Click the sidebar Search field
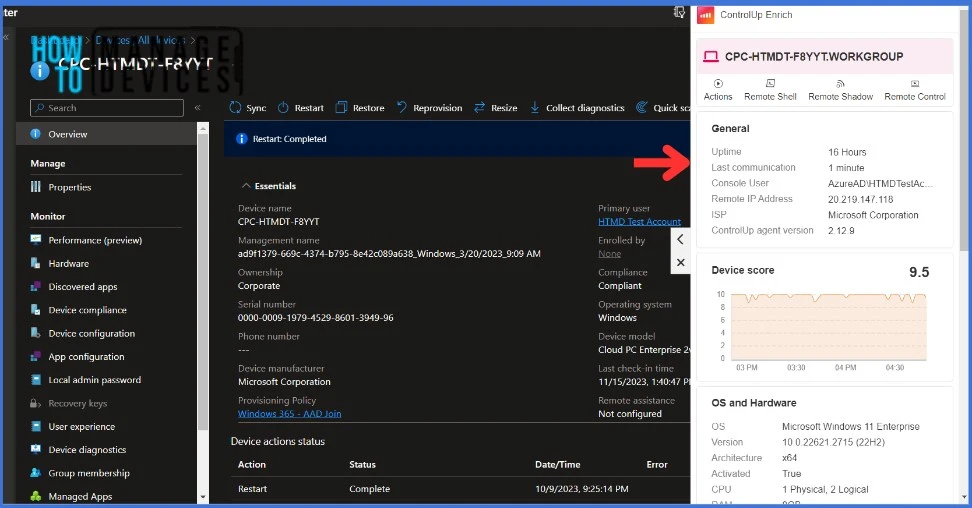This screenshot has height=508, width=972. coord(107,108)
